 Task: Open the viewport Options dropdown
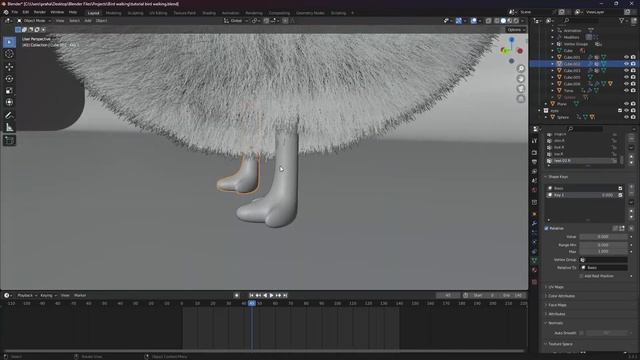[516, 30]
